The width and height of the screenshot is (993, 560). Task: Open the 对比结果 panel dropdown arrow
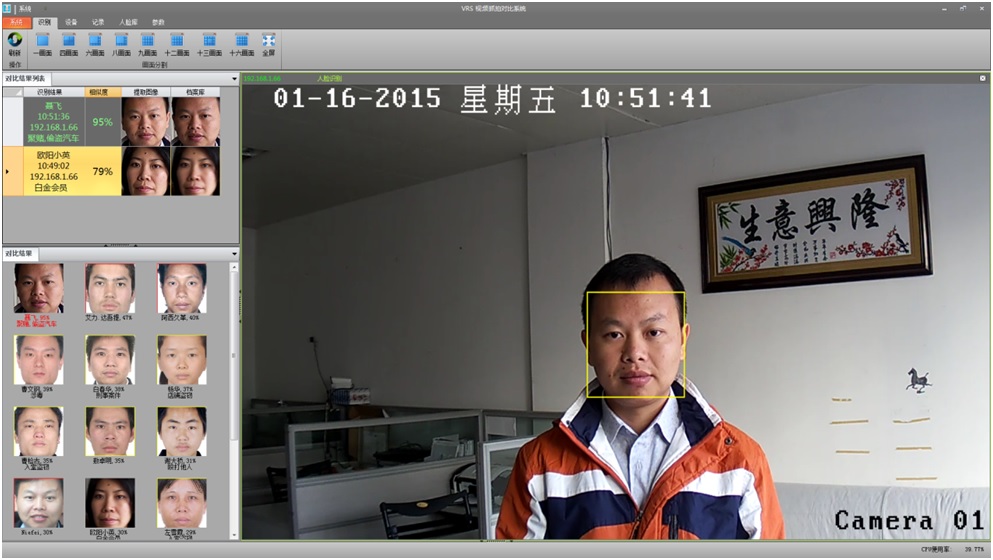234,254
